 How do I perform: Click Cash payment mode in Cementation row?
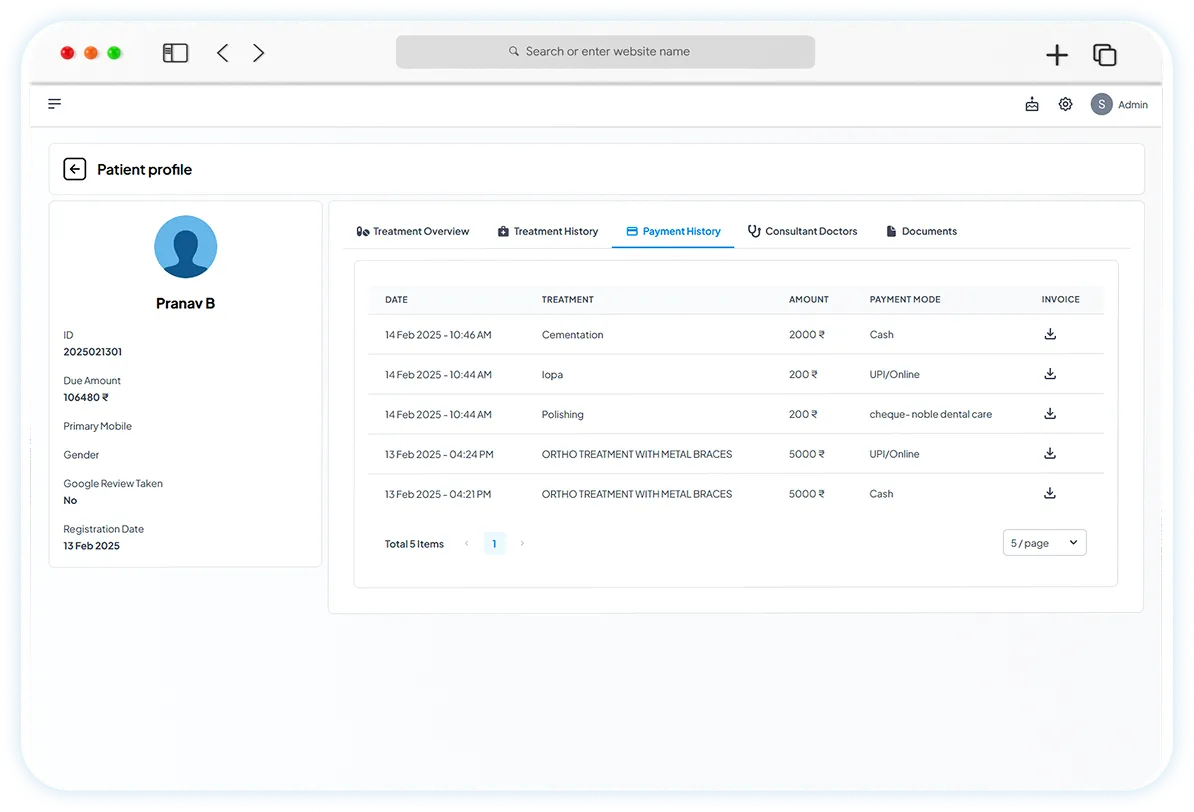(882, 335)
